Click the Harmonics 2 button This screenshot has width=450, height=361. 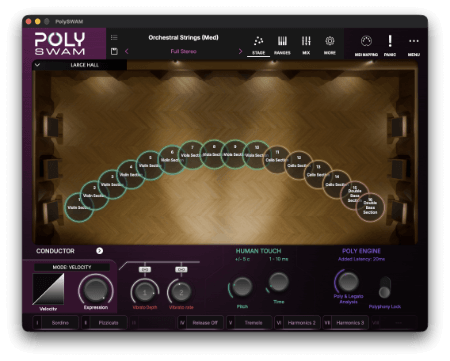click(297, 323)
